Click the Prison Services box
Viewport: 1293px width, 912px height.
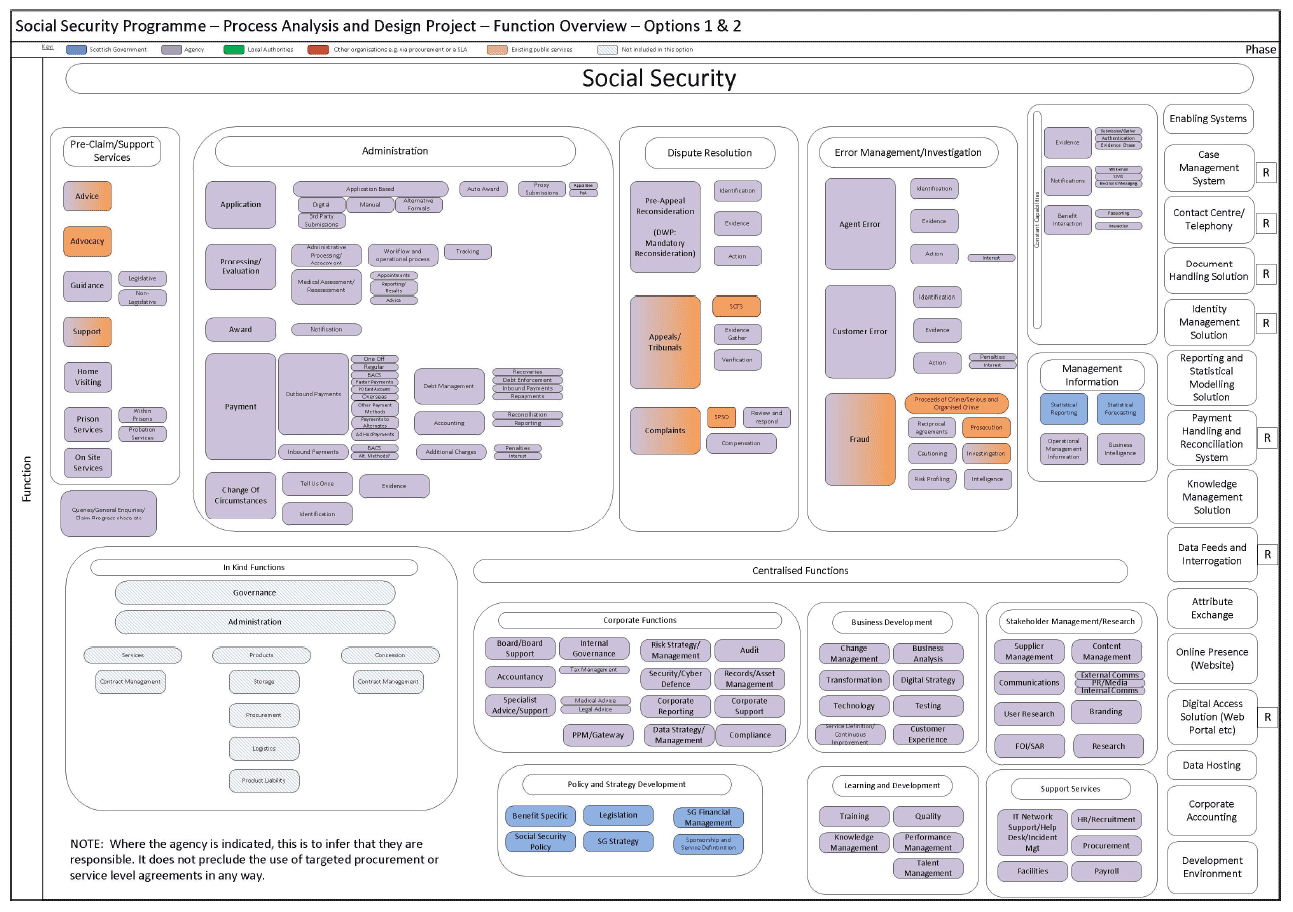87,424
